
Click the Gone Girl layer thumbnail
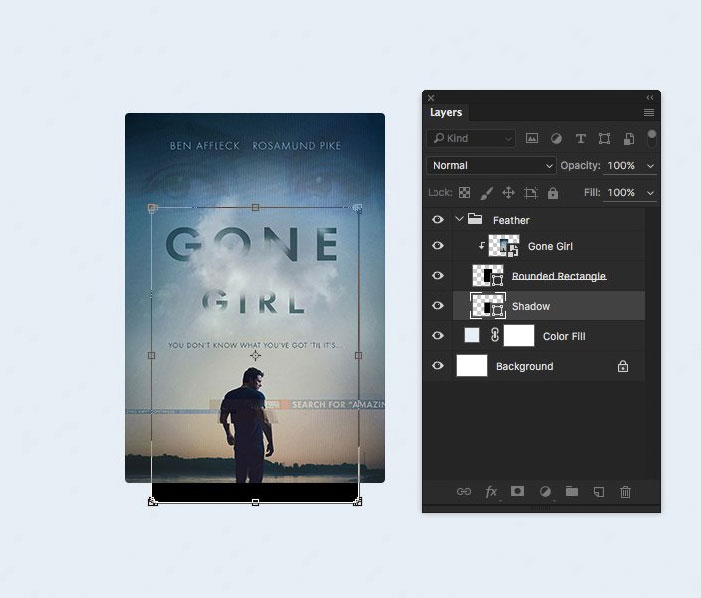503,246
